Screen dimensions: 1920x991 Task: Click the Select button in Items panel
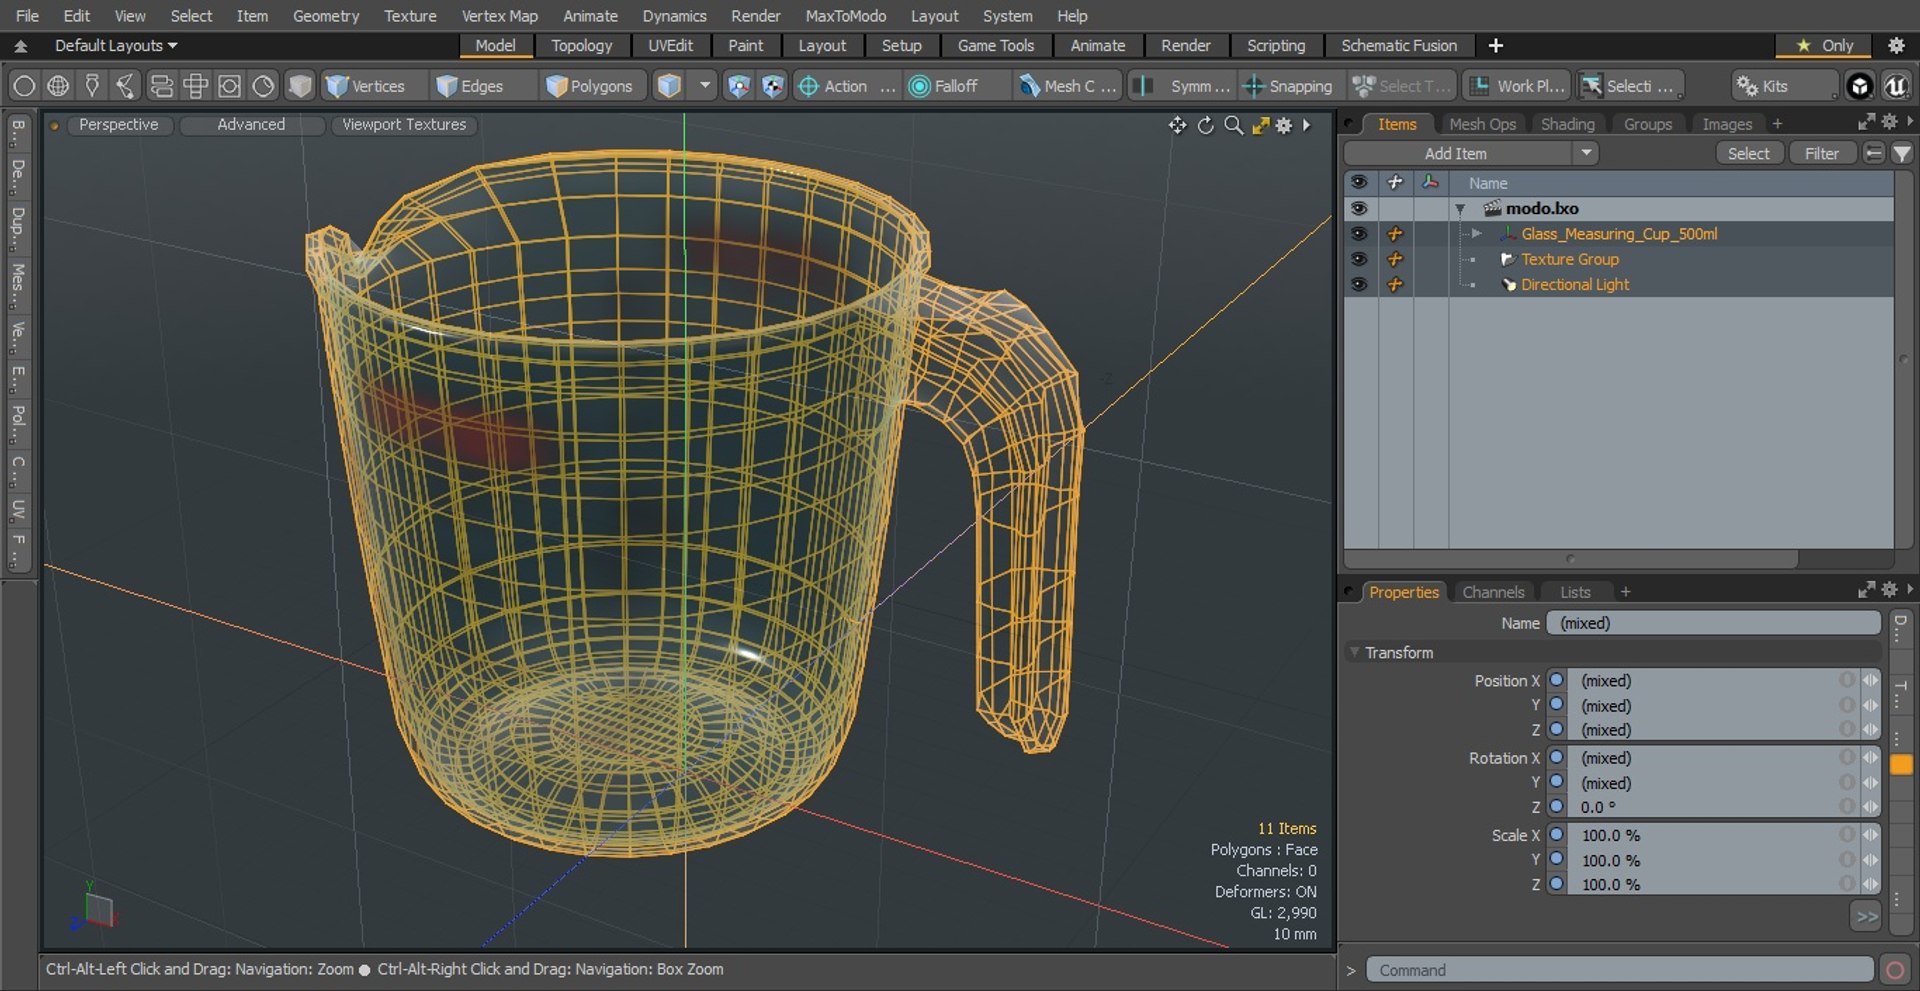tap(1749, 153)
